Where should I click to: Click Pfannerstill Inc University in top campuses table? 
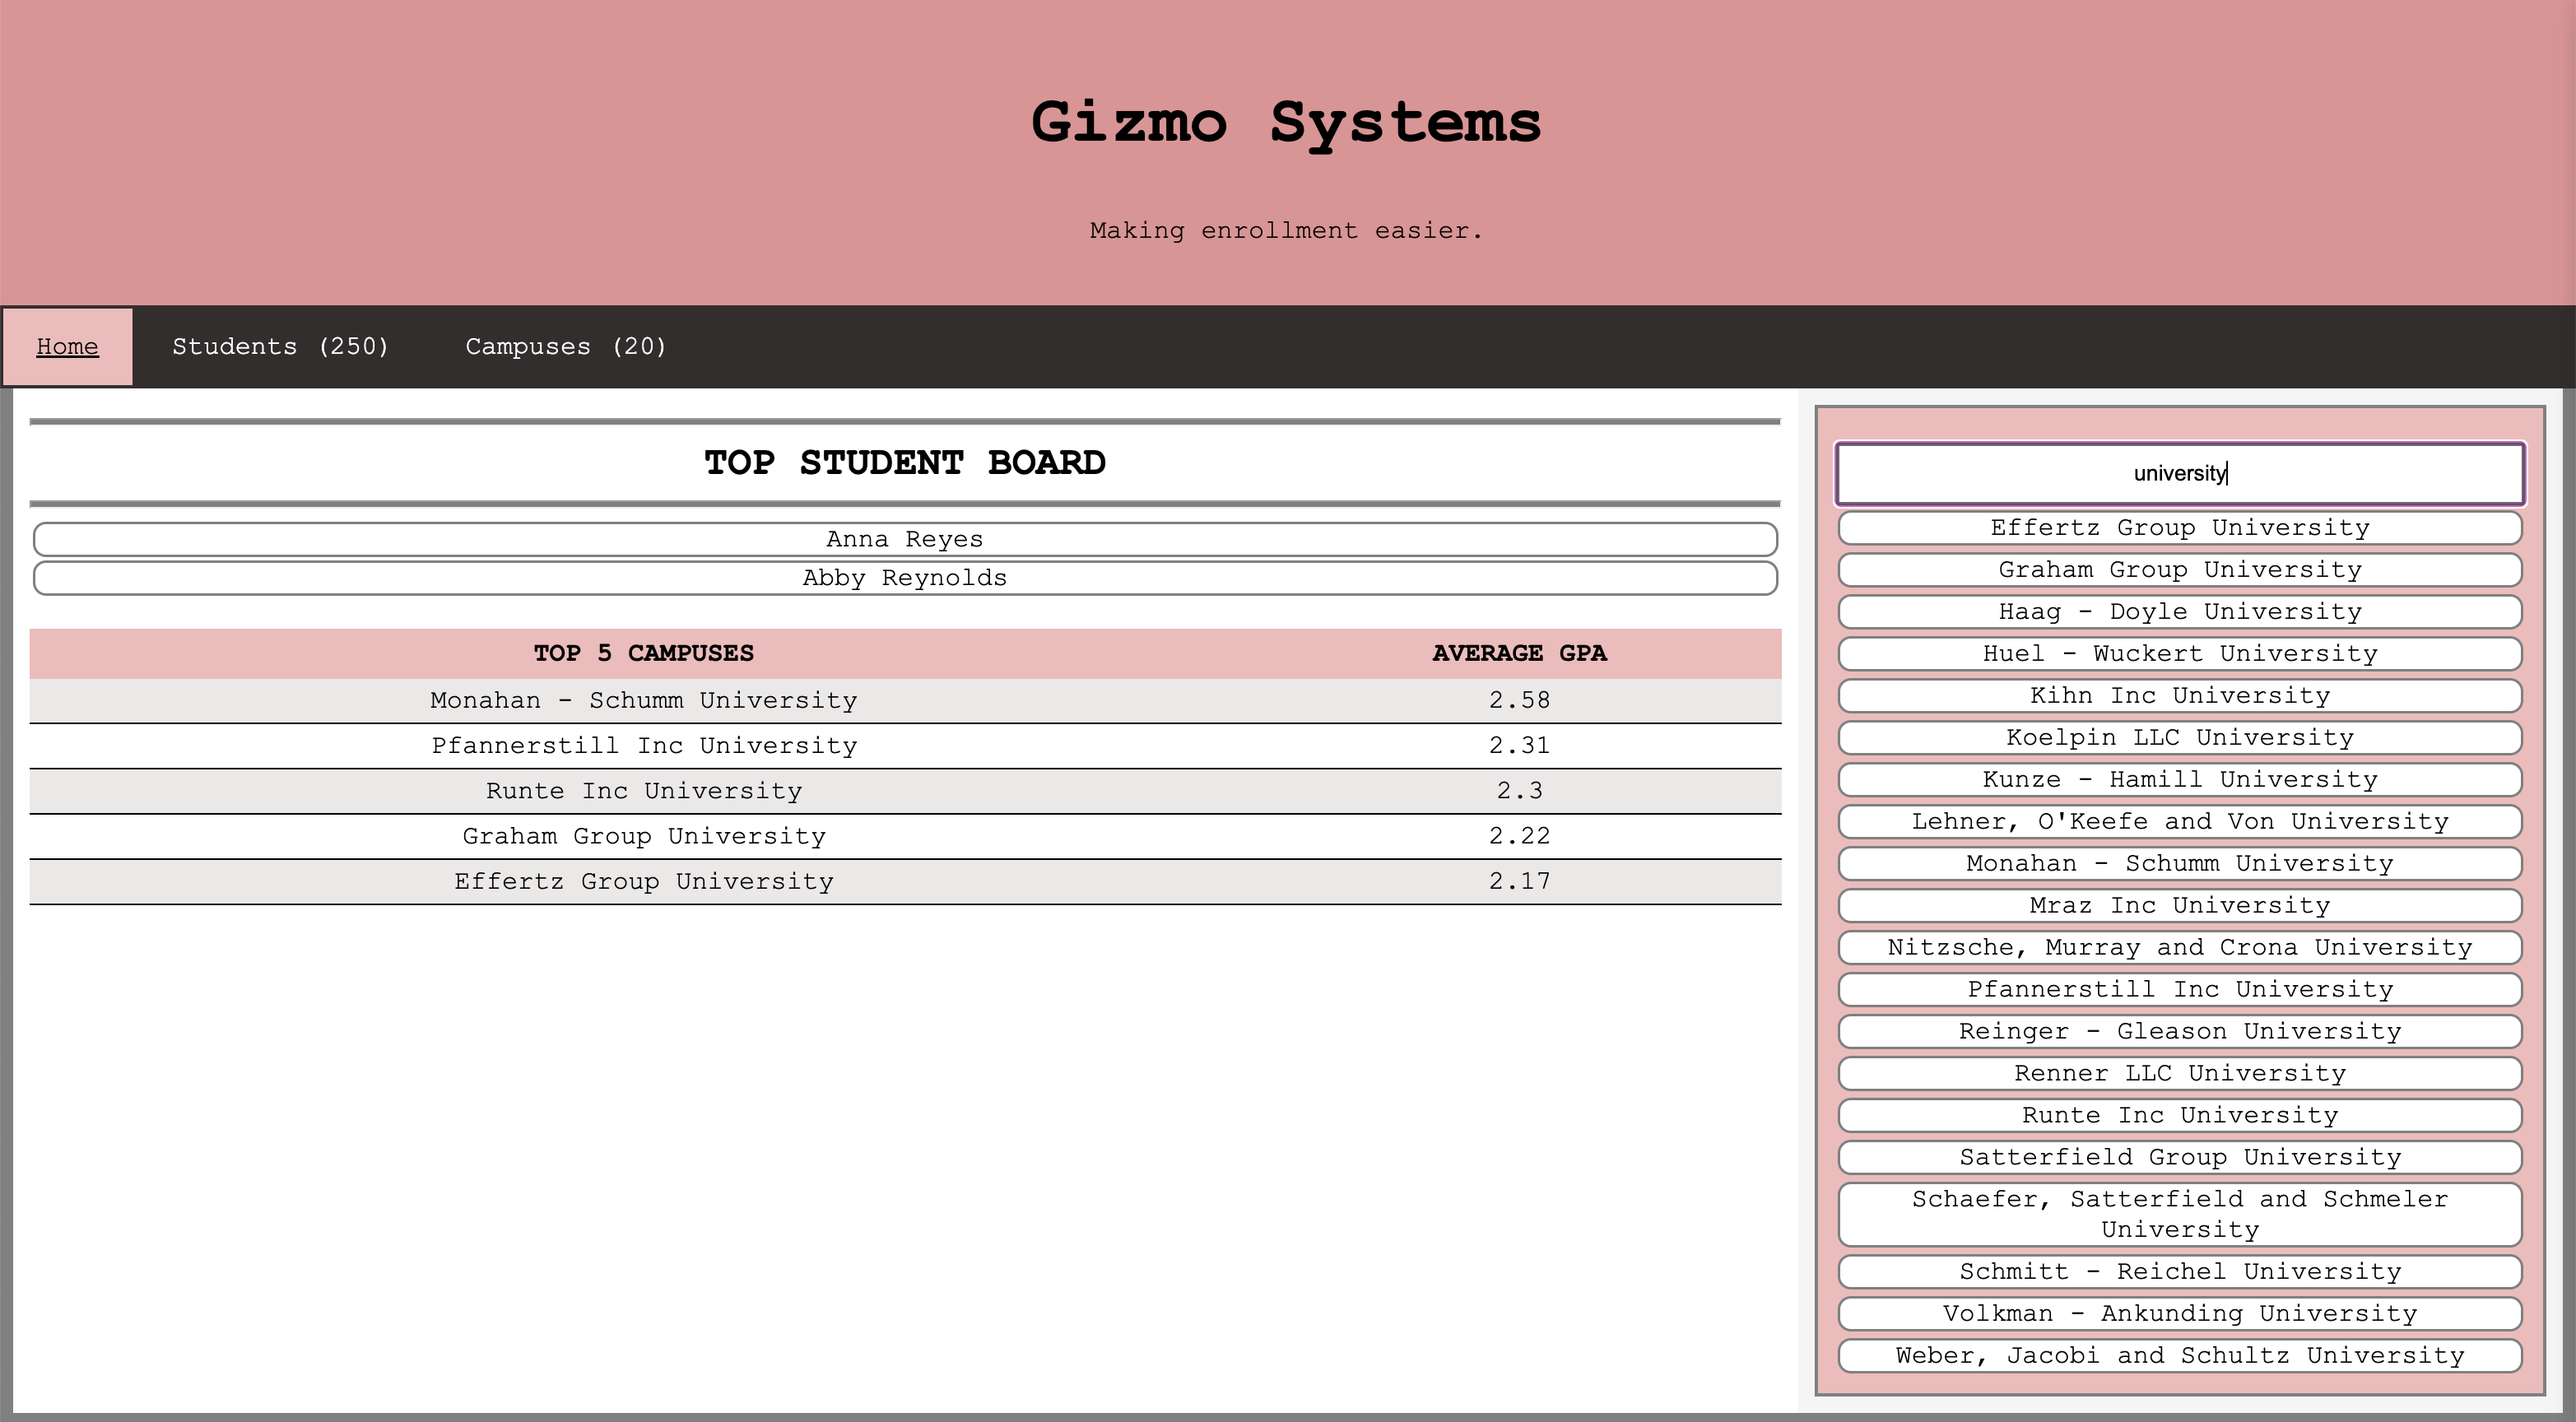[644, 746]
